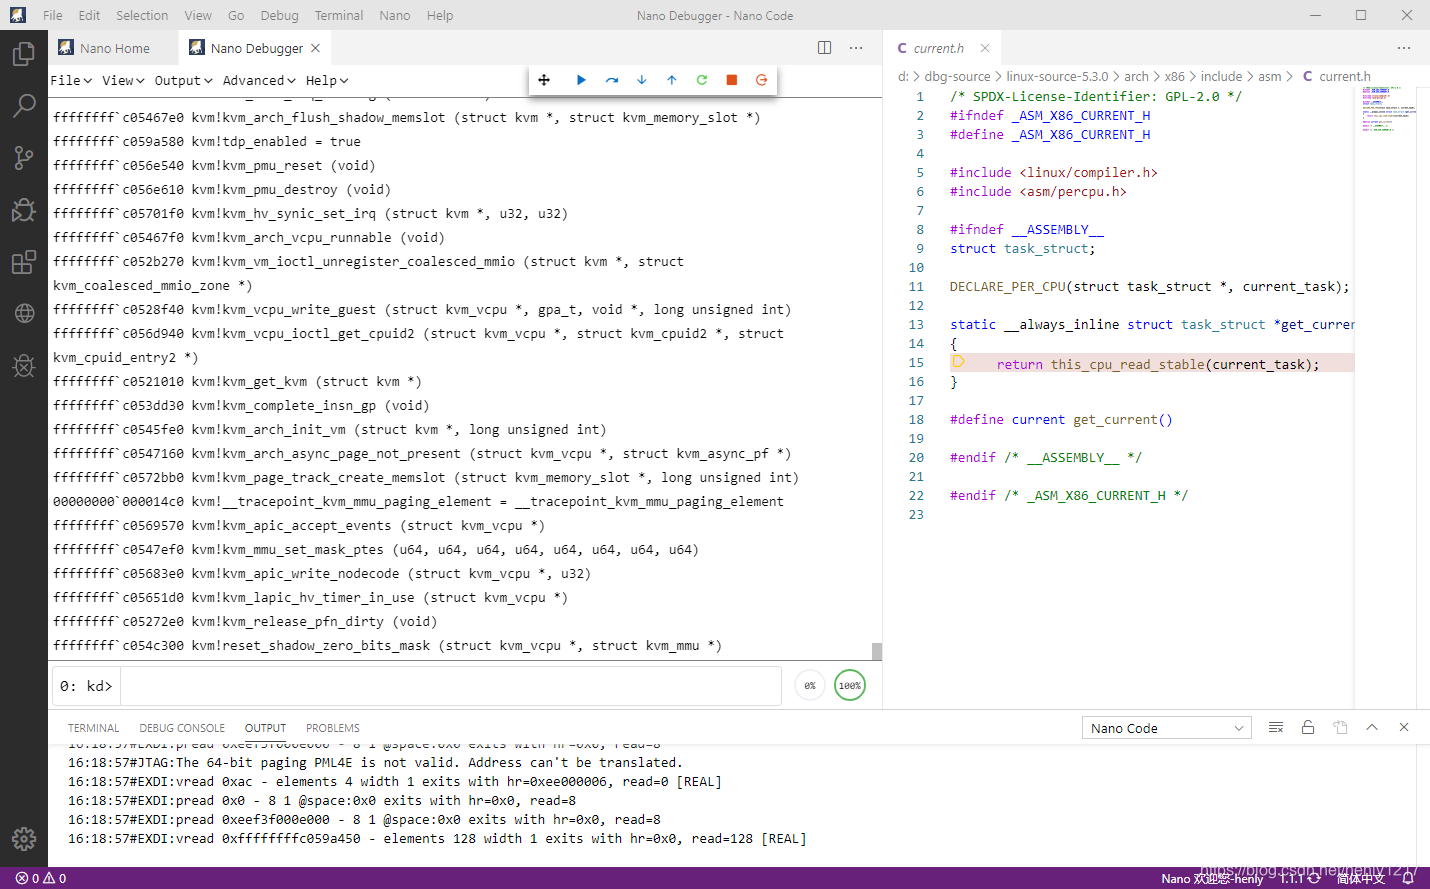The height and width of the screenshot is (889, 1430).
Task: Open the debugger Output dropdown menu
Action: point(183,81)
